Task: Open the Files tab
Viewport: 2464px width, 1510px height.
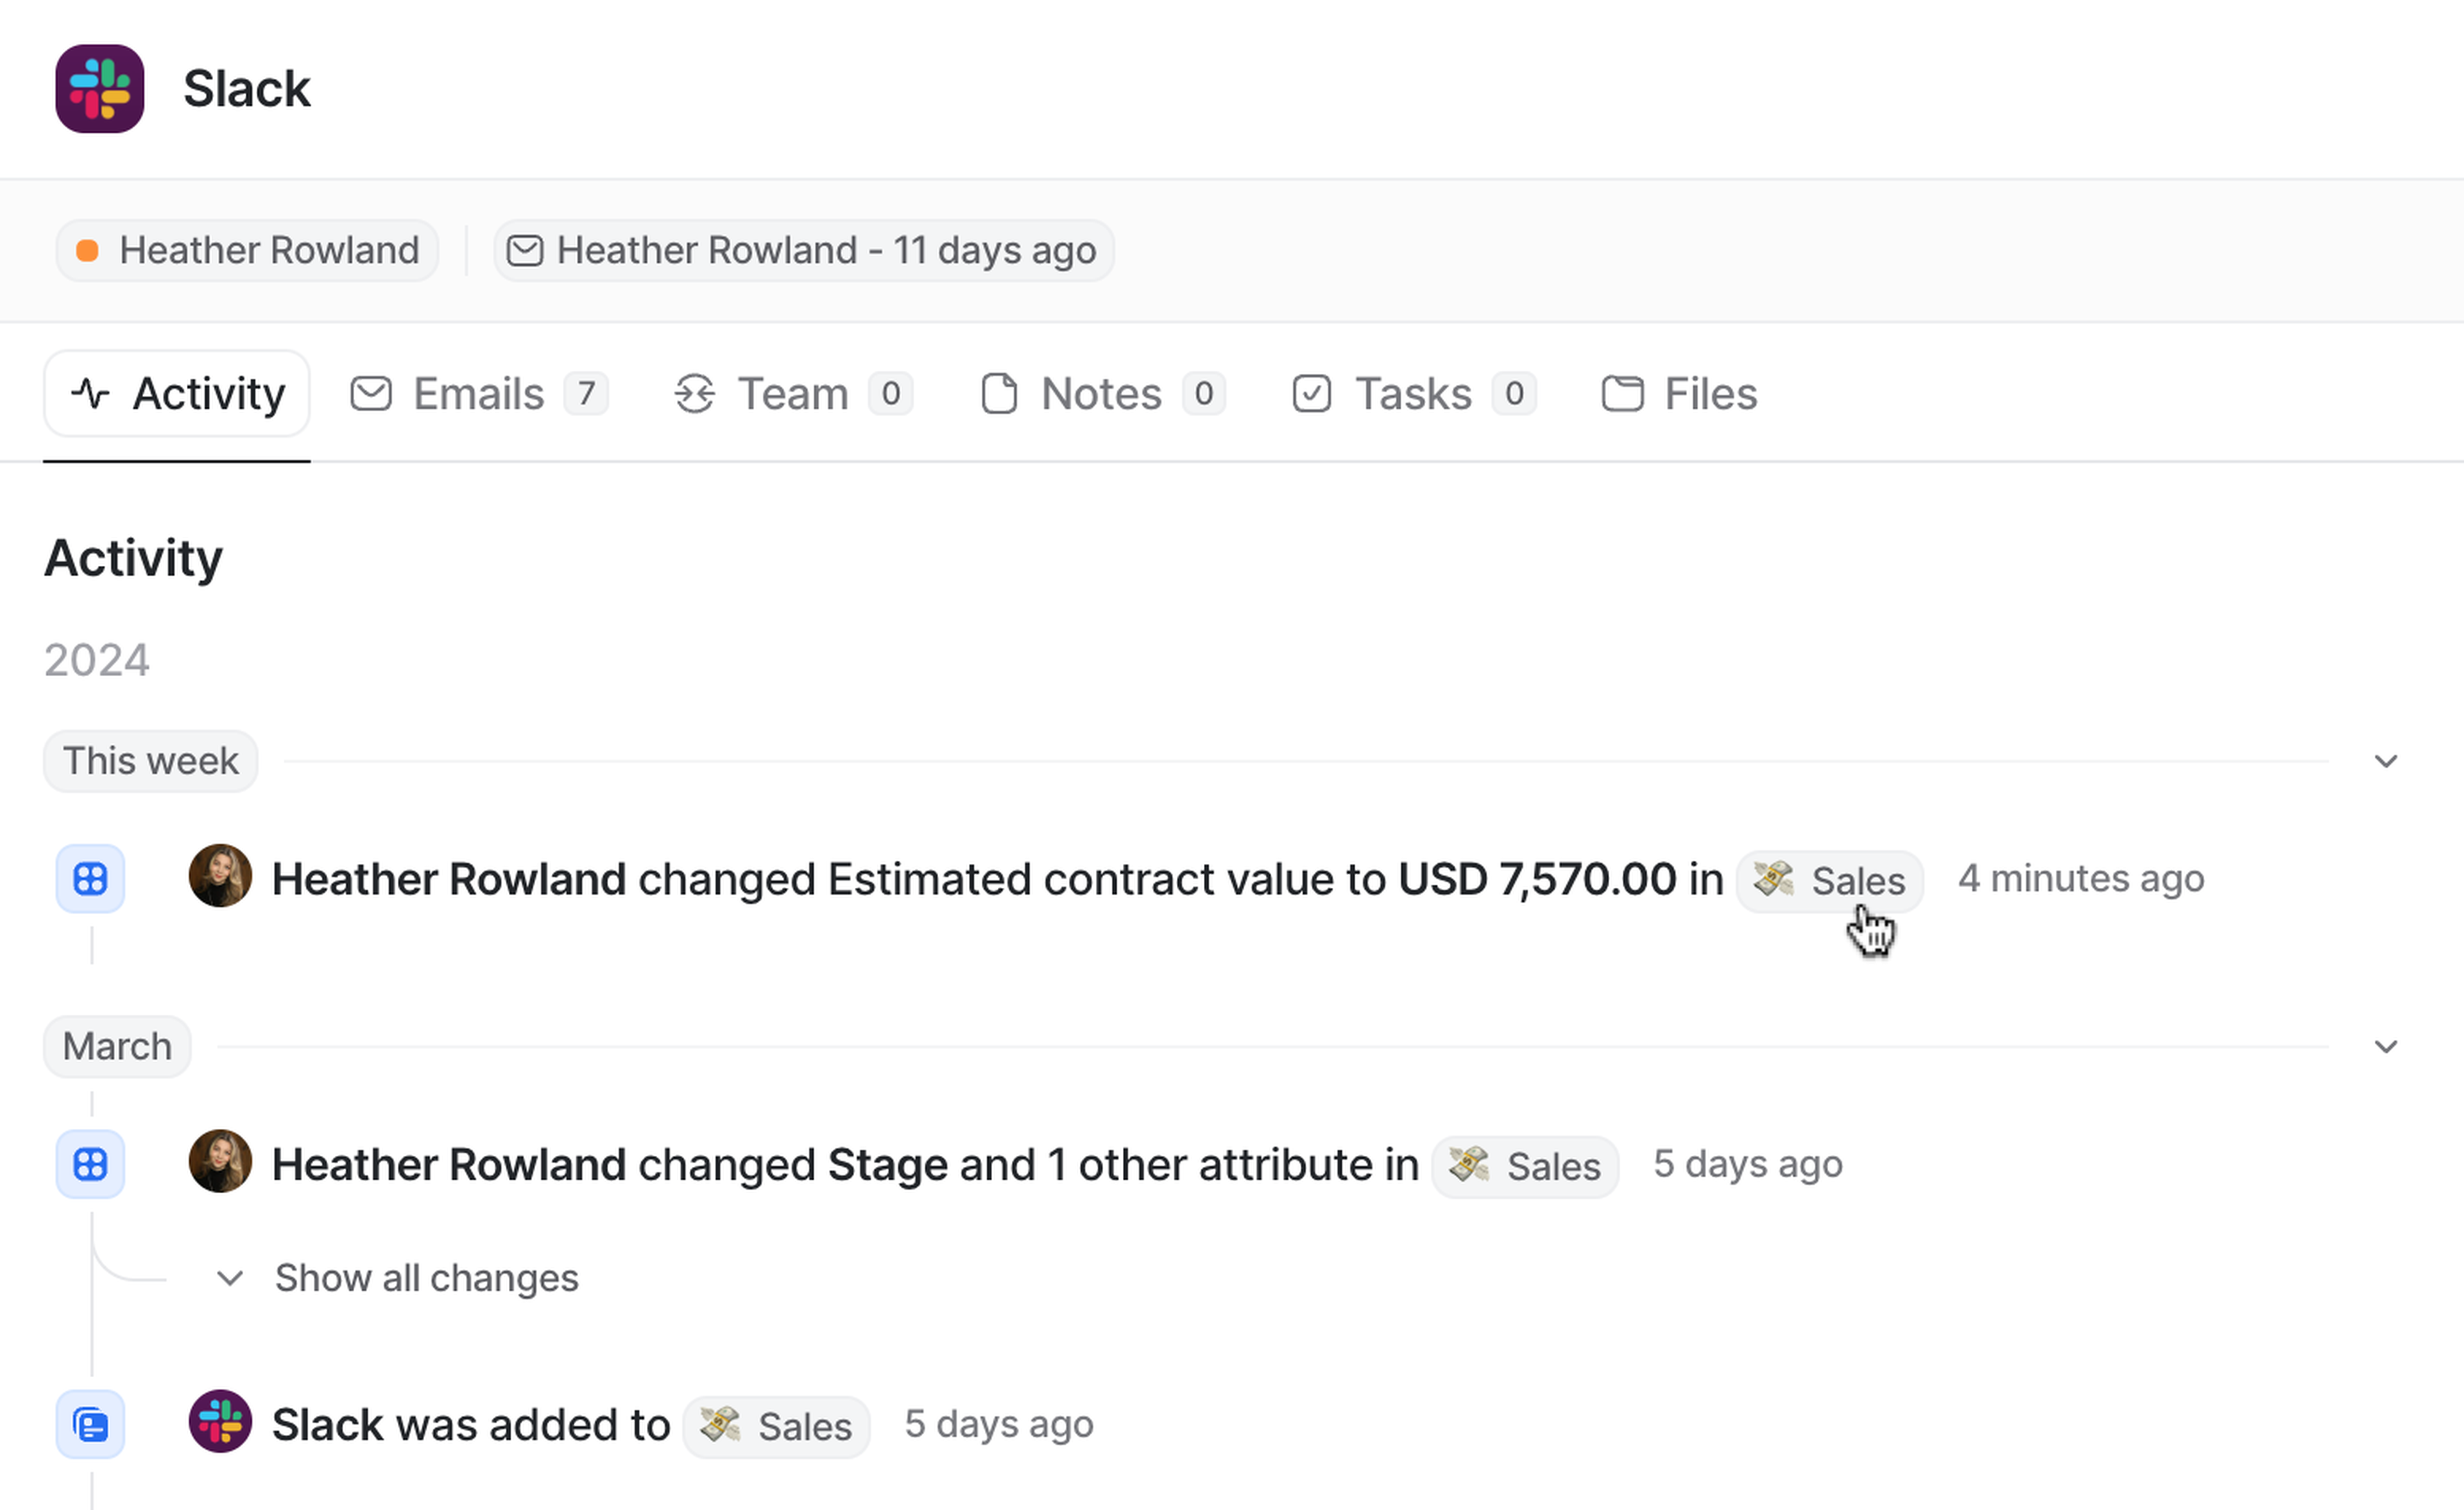Action: click(x=1679, y=394)
